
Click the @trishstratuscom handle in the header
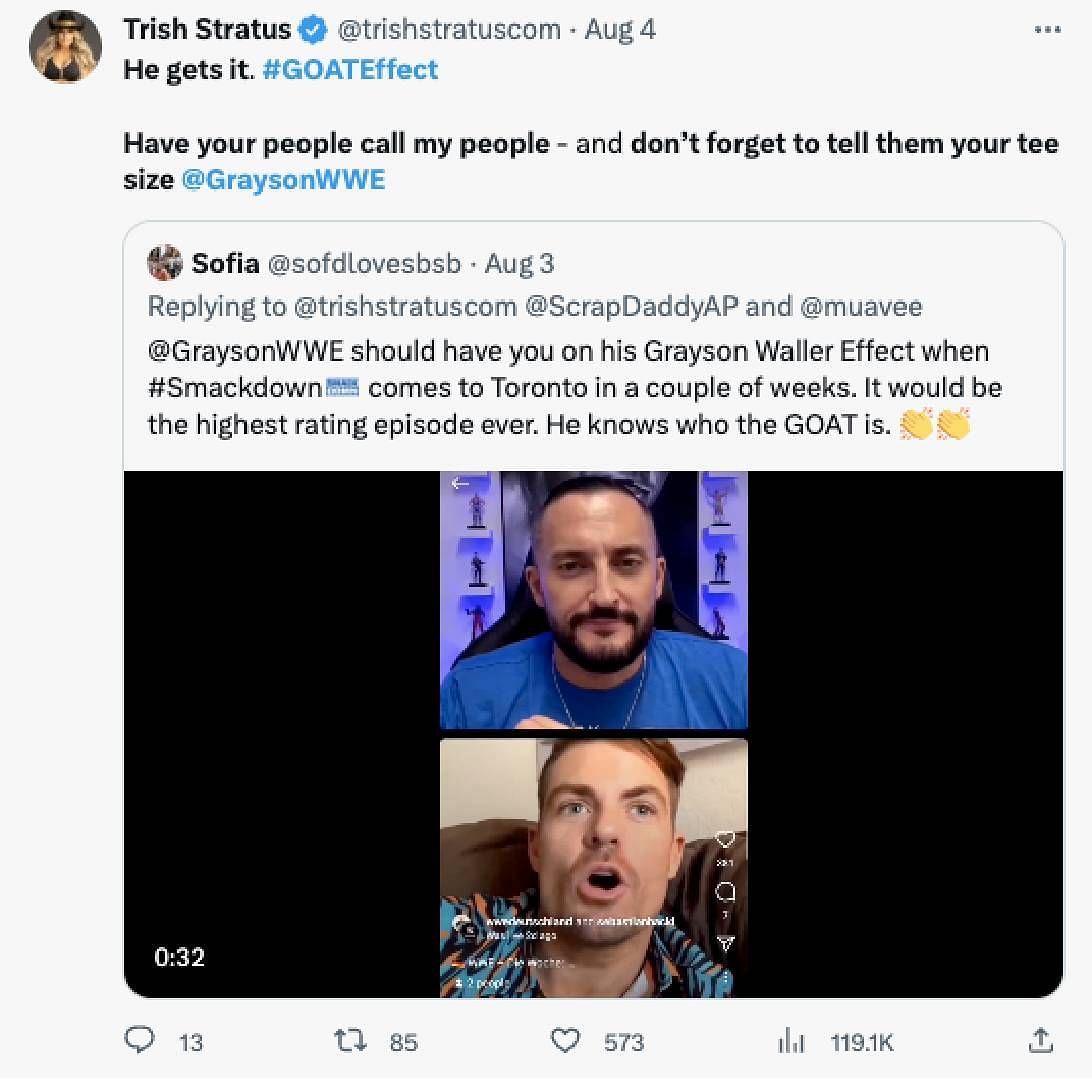(448, 30)
